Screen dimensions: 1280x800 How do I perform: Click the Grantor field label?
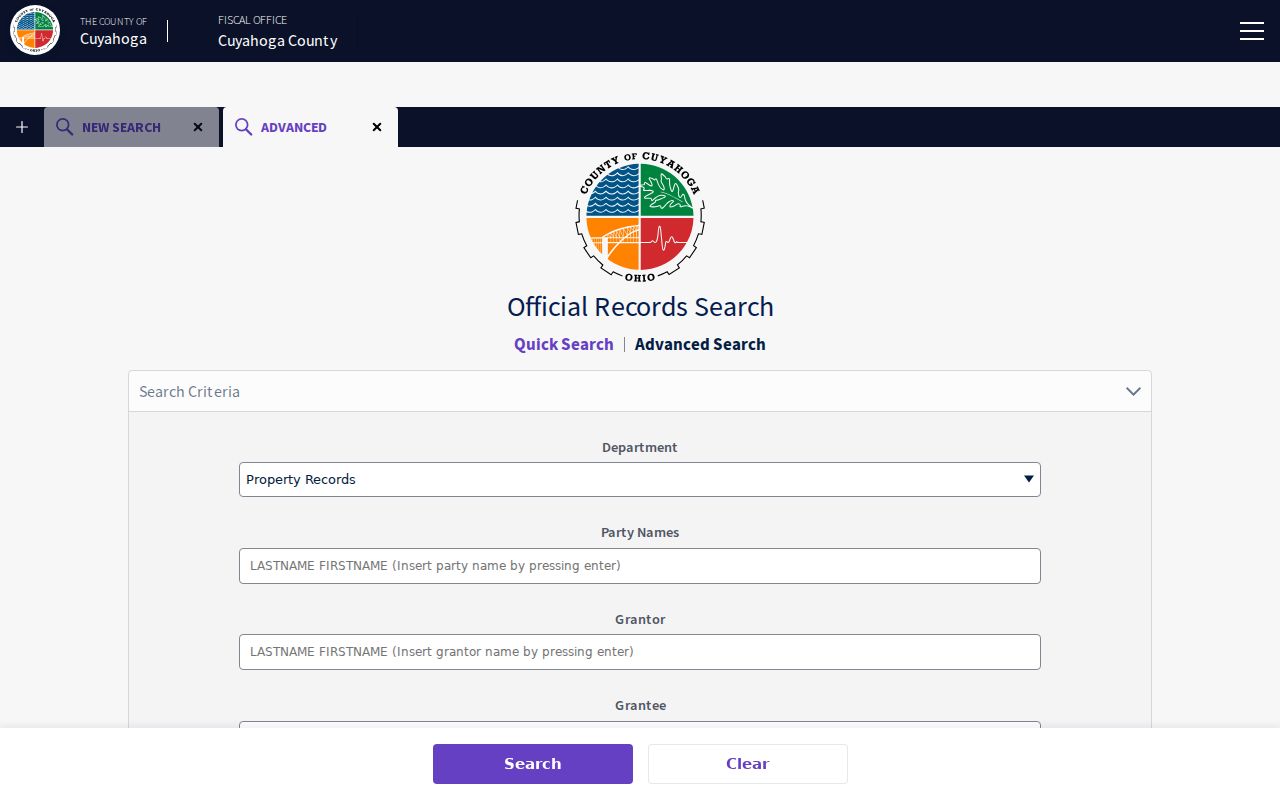640,619
